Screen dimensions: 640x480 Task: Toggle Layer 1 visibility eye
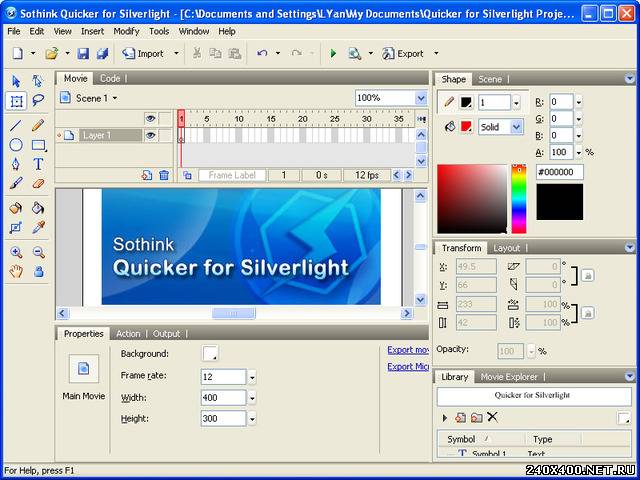pos(150,136)
